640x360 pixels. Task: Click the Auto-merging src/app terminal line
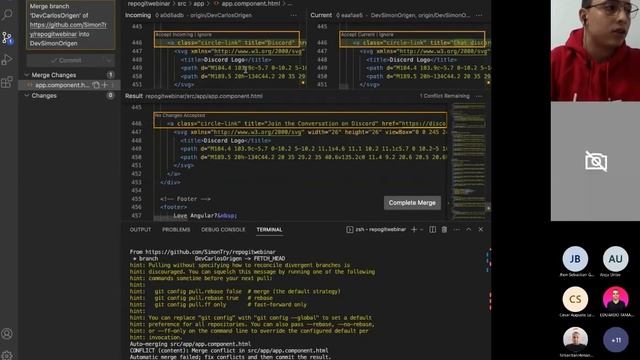[190, 344]
